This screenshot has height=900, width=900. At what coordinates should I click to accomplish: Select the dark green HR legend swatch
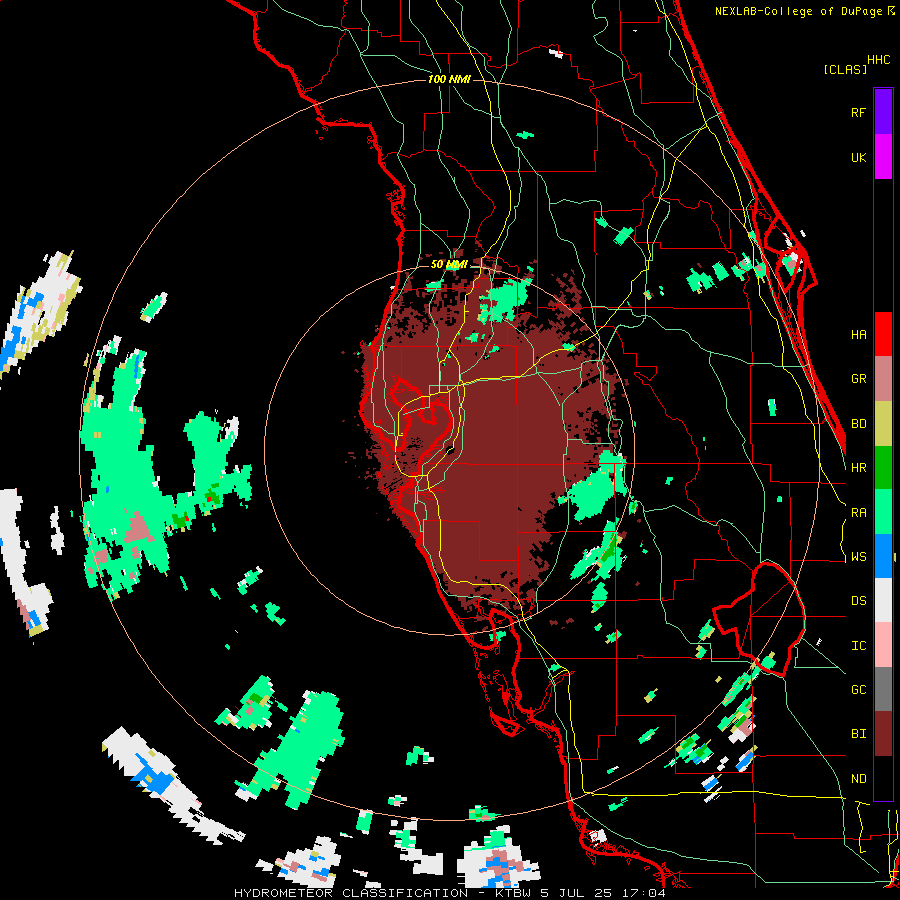click(883, 467)
